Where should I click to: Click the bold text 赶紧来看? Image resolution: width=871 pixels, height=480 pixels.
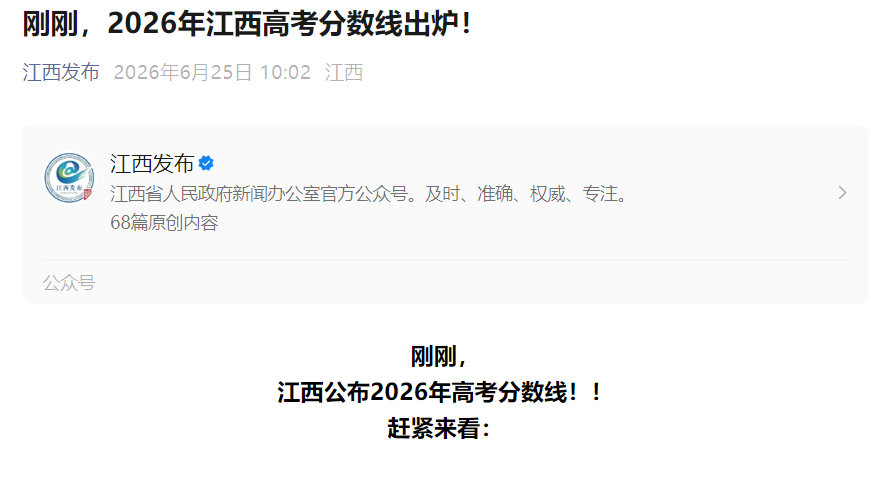click(x=439, y=428)
